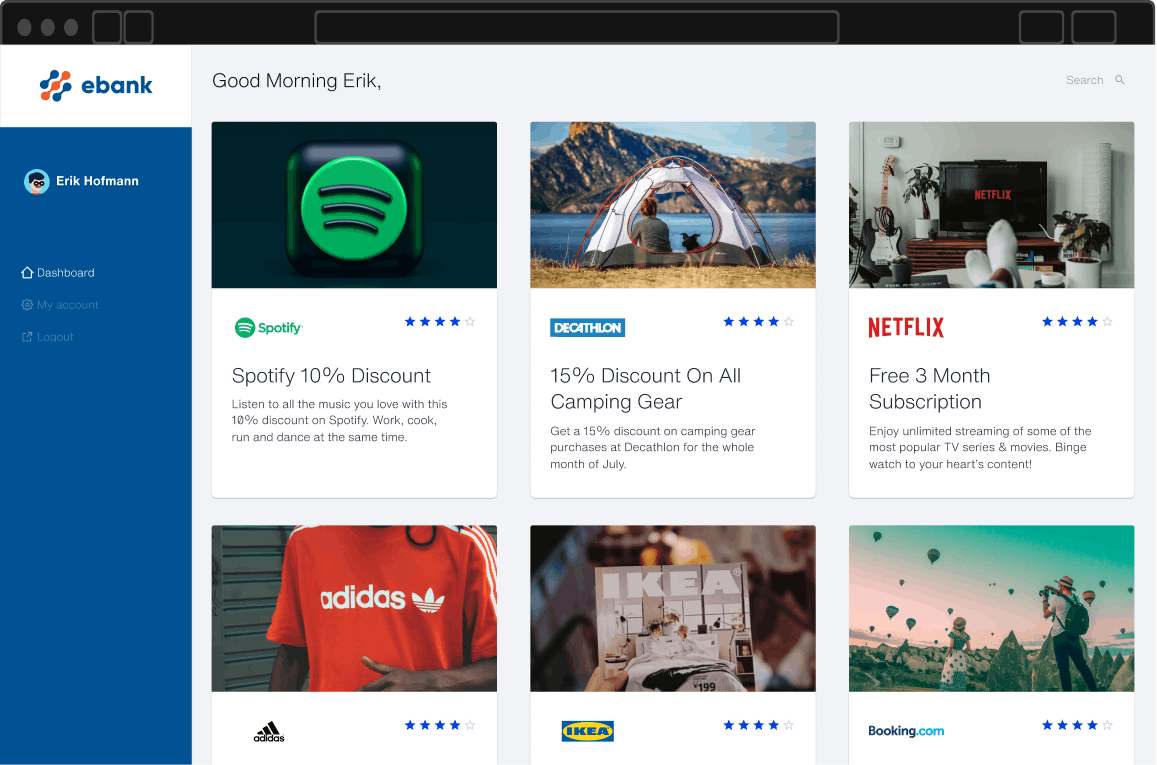This screenshot has width=1157, height=765.
Task: Open the red Adidas shirt photo
Action: click(354, 609)
